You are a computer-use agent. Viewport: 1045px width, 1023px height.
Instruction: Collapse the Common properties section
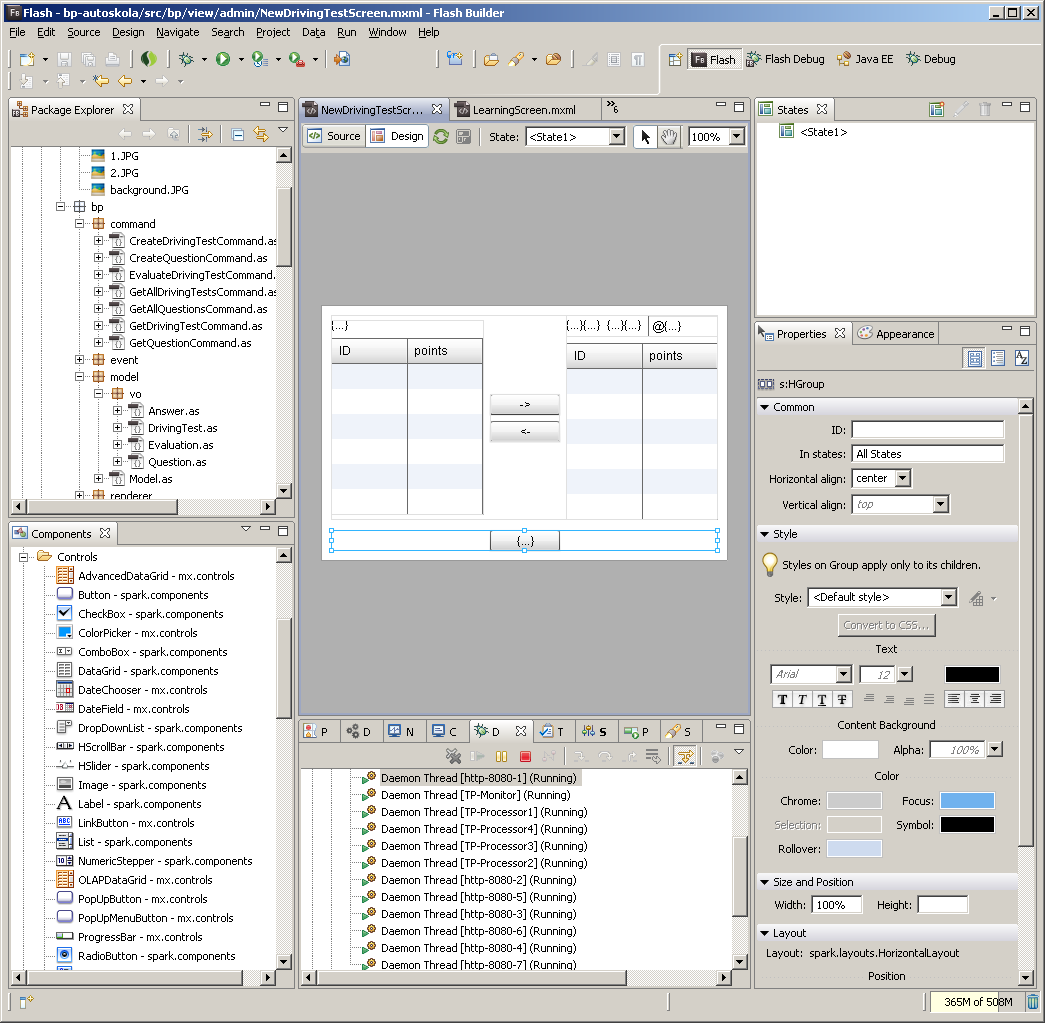pos(764,407)
